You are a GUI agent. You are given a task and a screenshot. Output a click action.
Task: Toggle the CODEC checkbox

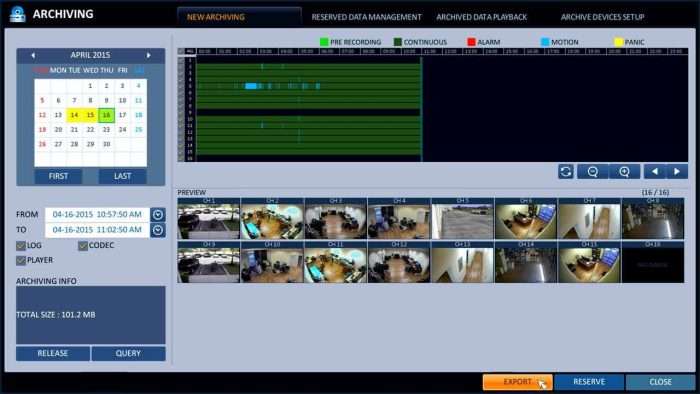click(83, 246)
